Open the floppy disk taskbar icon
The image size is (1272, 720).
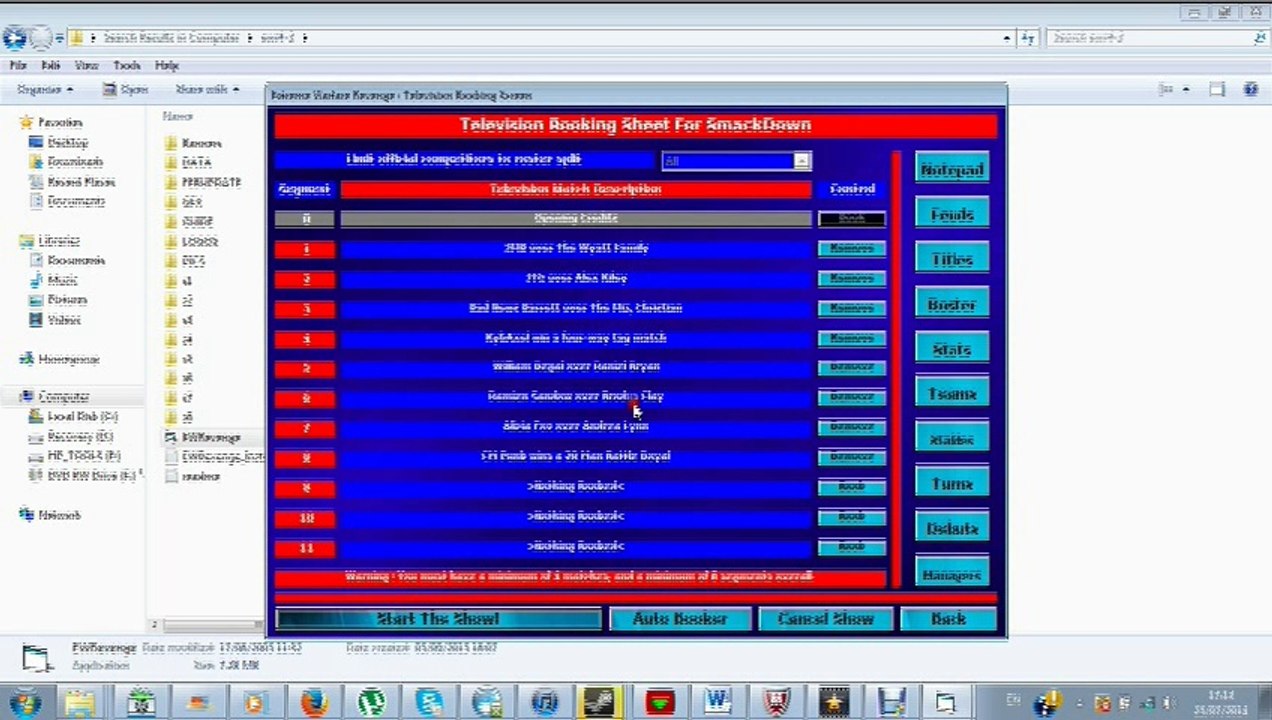click(890, 701)
